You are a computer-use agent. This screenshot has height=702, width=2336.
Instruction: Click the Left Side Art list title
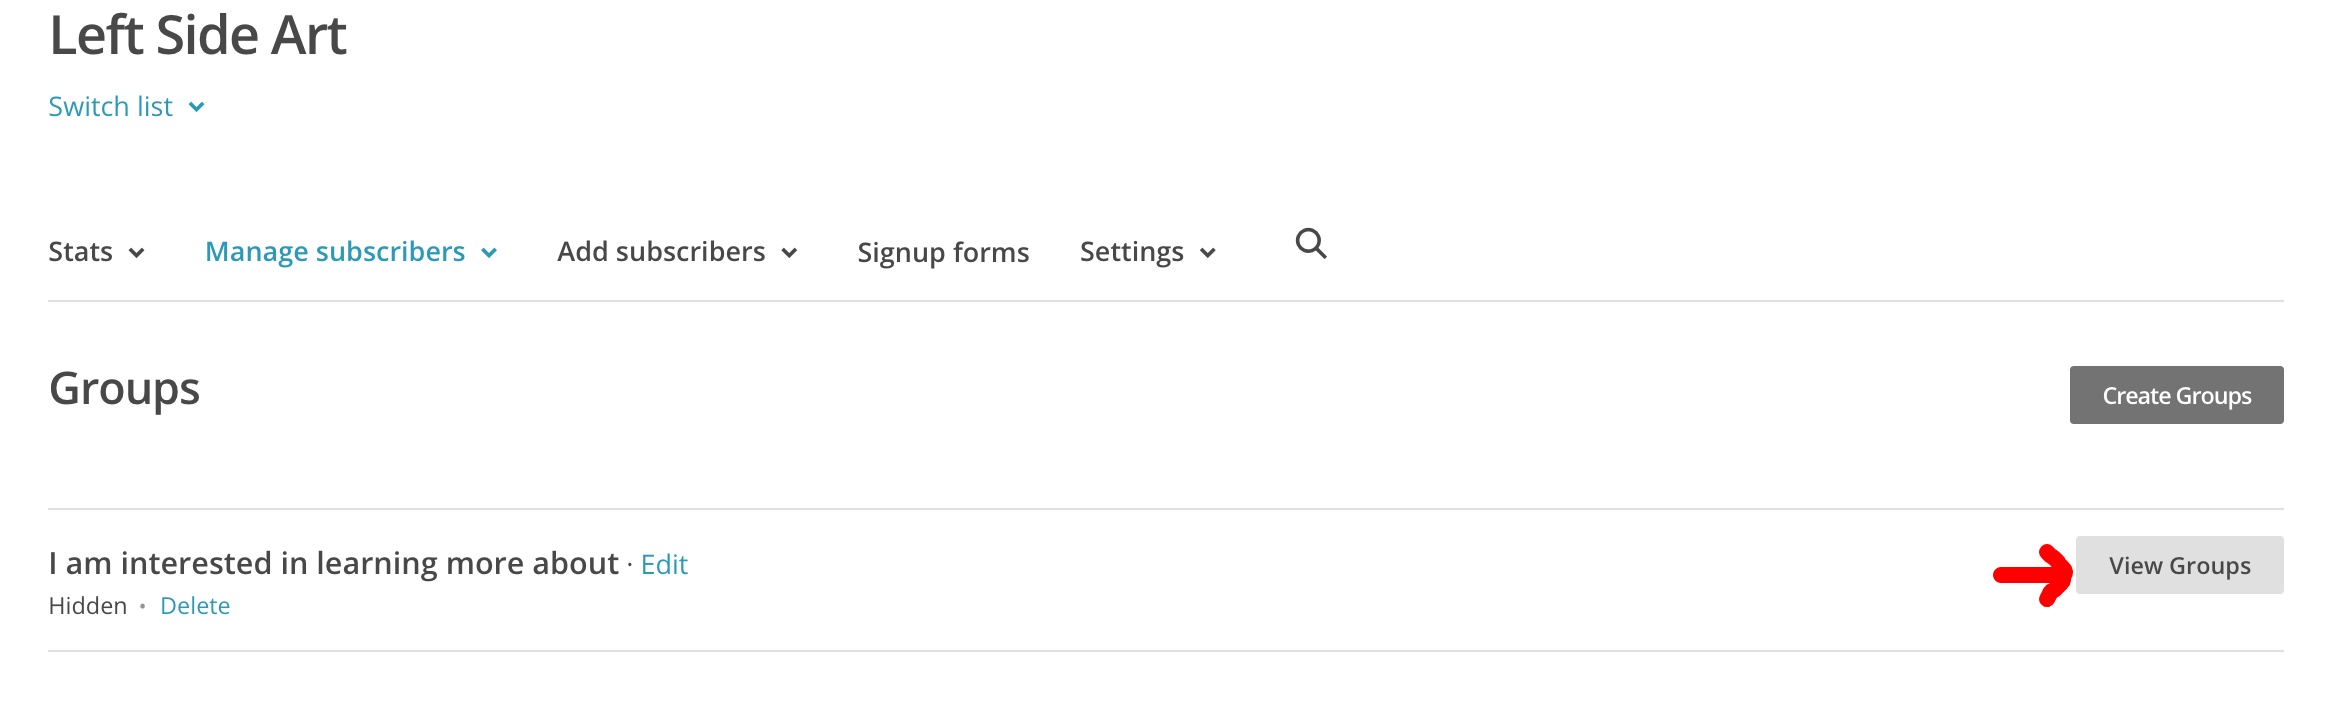[198, 35]
